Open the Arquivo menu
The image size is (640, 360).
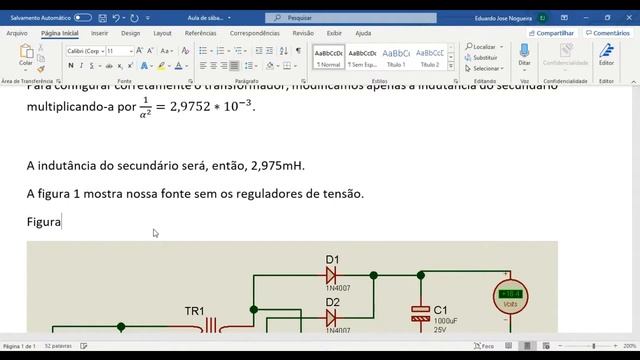(17, 33)
